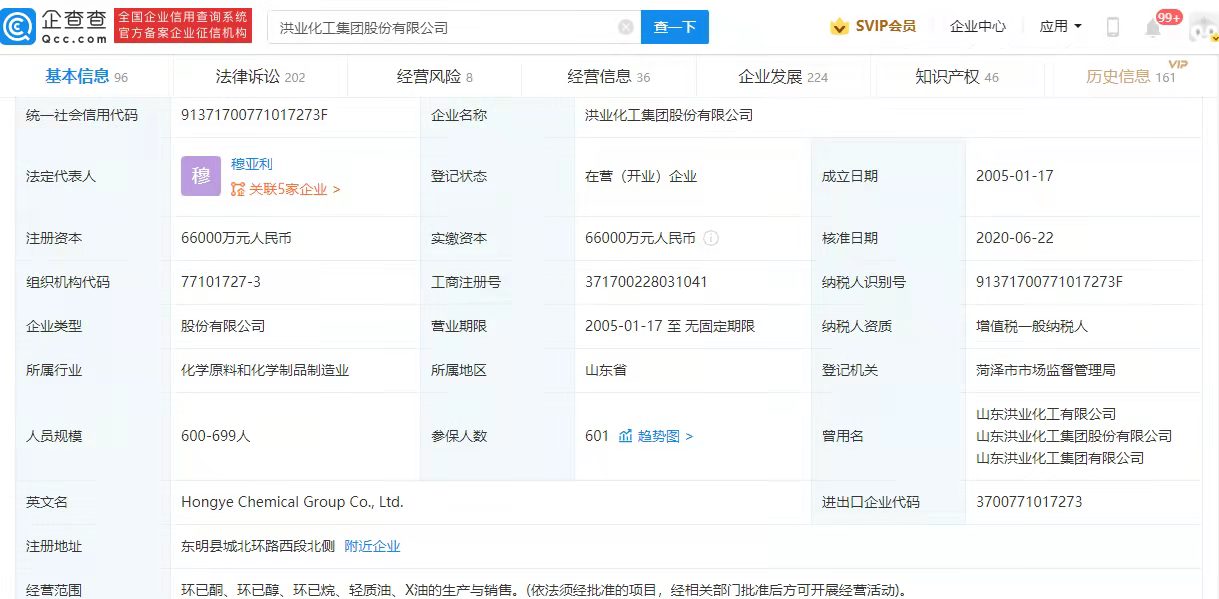Open 趋势图 trend chart link
The width and height of the screenshot is (1219, 599).
point(666,436)
